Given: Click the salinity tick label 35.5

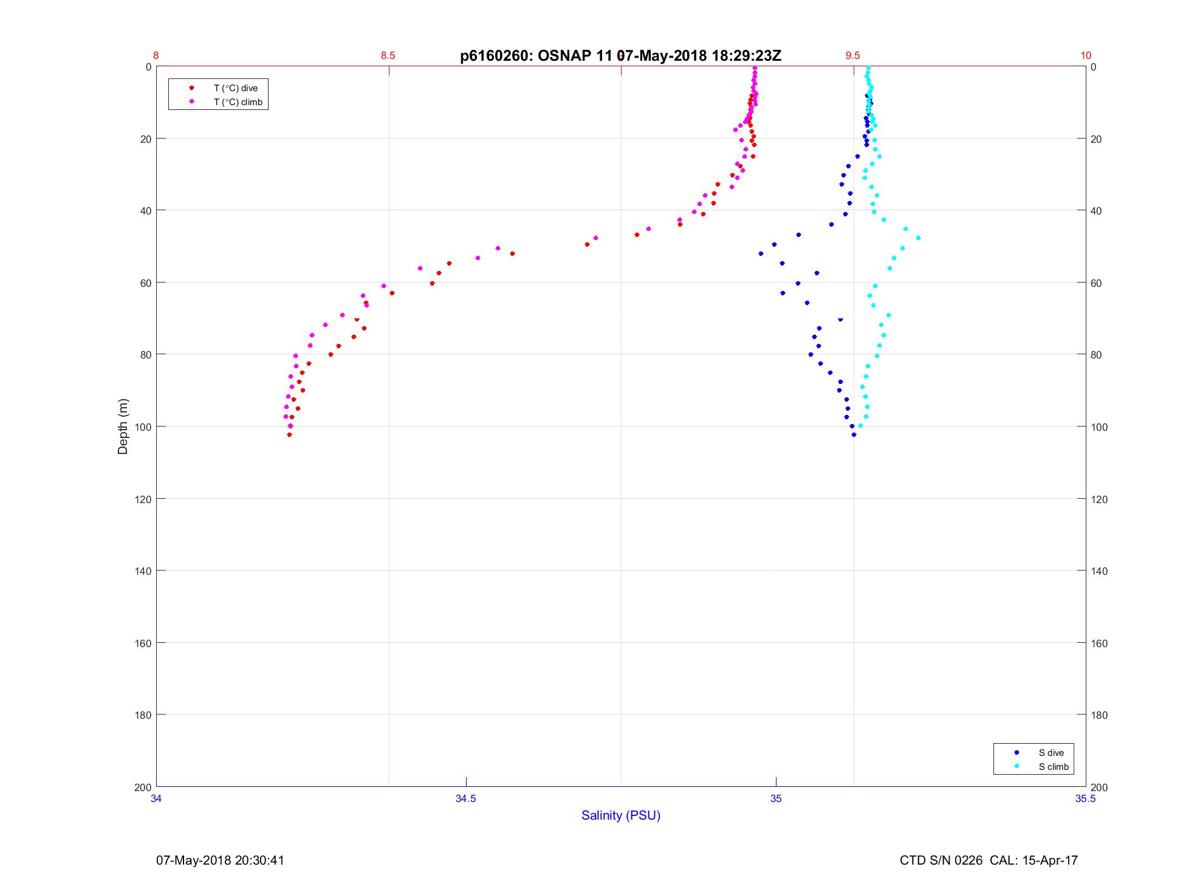Looking at the screenshot, I should point(1085,798).
